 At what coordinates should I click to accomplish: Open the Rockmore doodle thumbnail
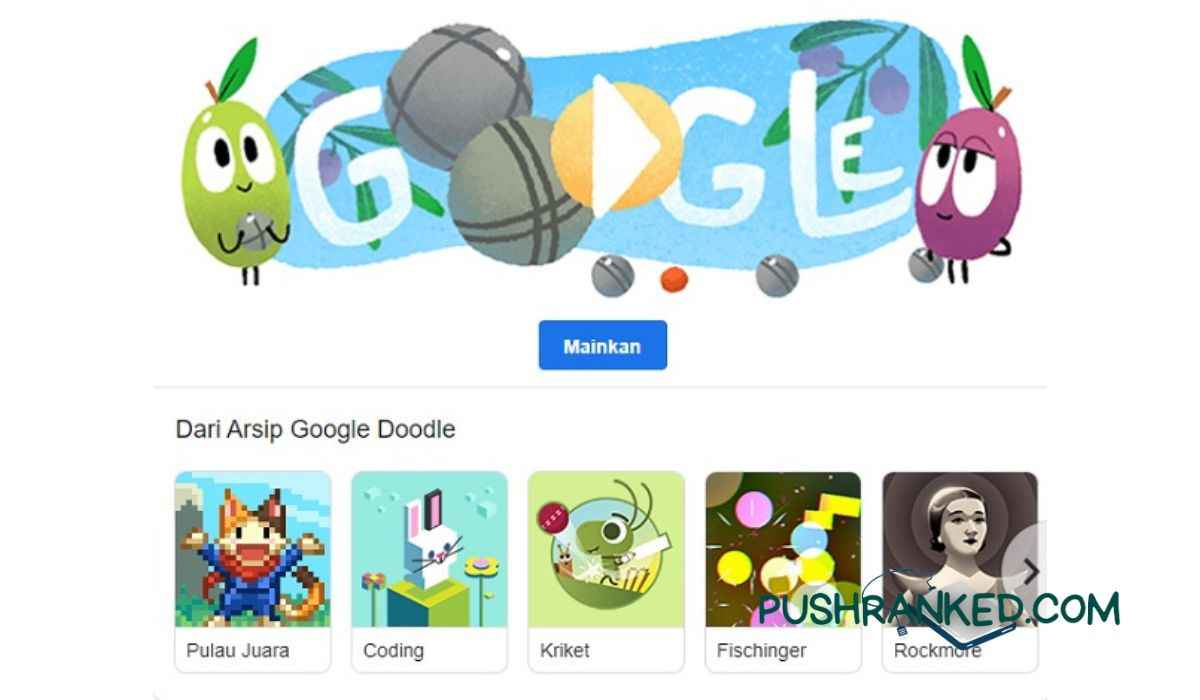pos(960,549)
